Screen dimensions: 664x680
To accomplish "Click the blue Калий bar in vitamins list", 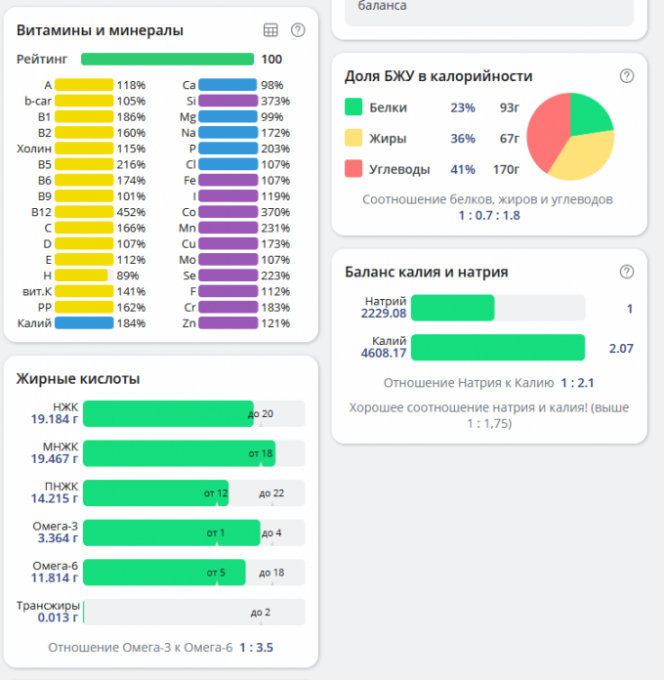I will tap(85, 323).
